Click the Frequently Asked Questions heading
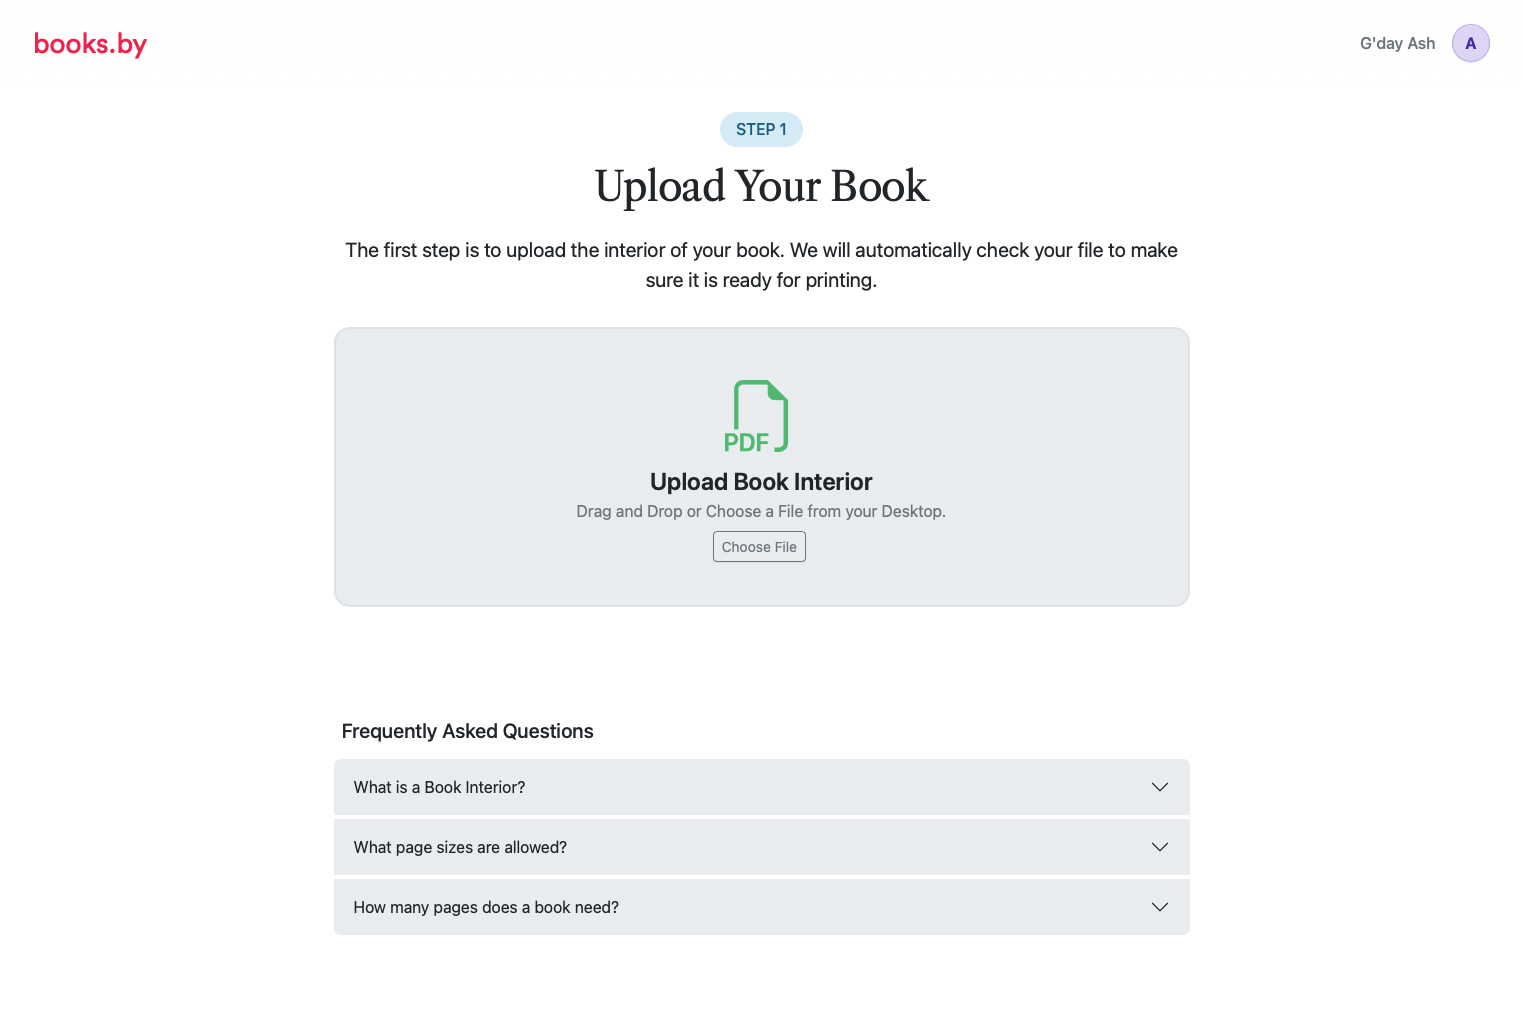1523x1017 pixels. coord(467,731)
